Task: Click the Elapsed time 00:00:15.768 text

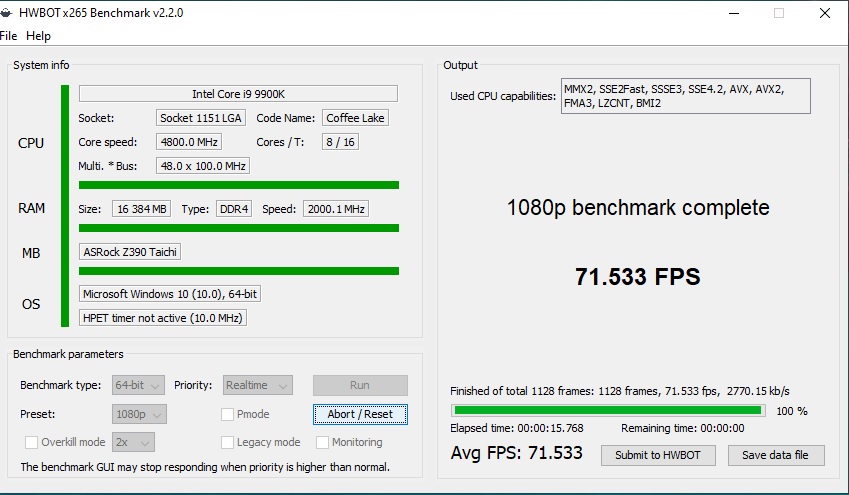Action: tap(517, 428)
